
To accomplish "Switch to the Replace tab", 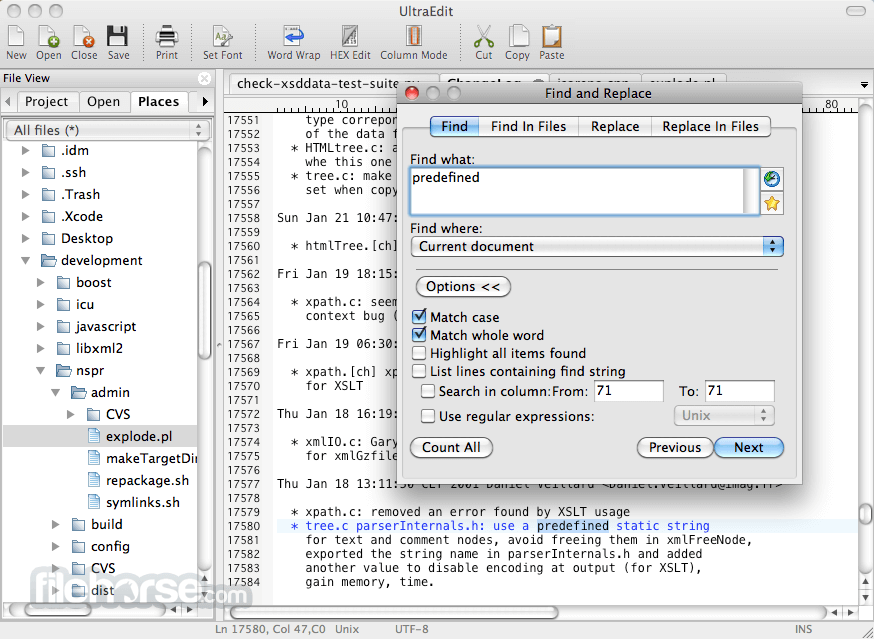I will (x=615, y=127).
